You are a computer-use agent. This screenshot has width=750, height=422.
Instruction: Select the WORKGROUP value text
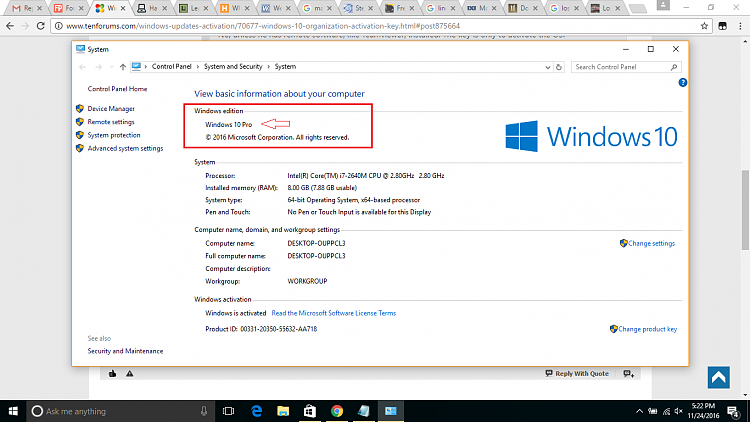[307, 281]
